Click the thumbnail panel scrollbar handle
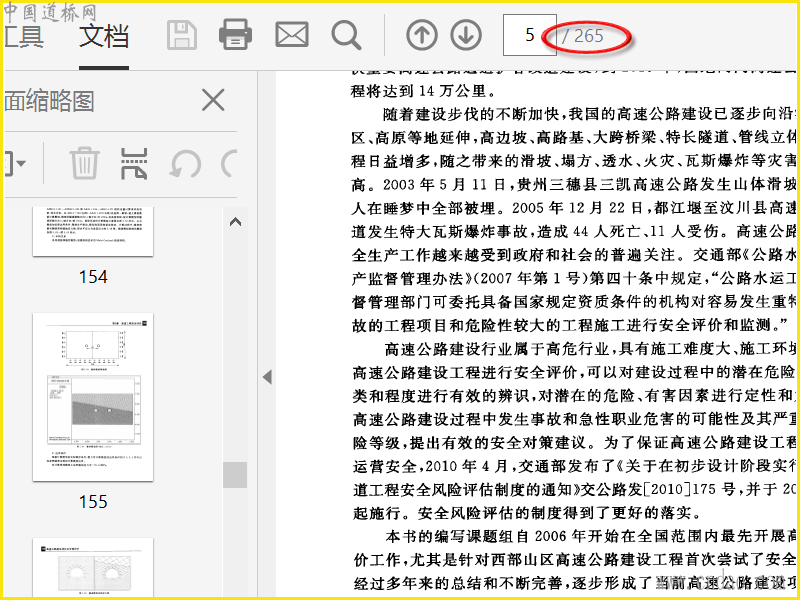The height and width of the screenshot is (600, 800). click(x=235, y=475)
